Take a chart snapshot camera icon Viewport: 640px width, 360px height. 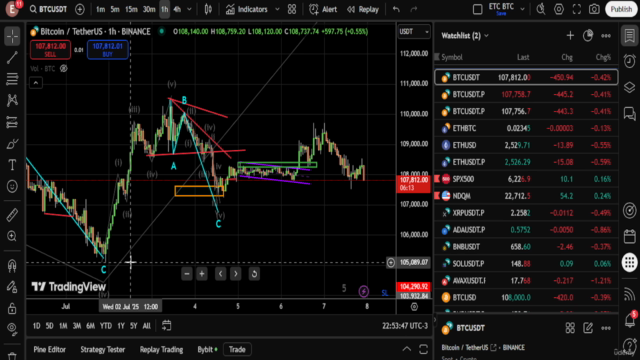(595, 9)
